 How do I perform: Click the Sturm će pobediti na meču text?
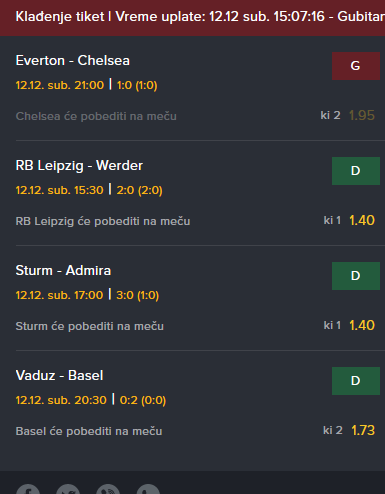coord(90,326)
